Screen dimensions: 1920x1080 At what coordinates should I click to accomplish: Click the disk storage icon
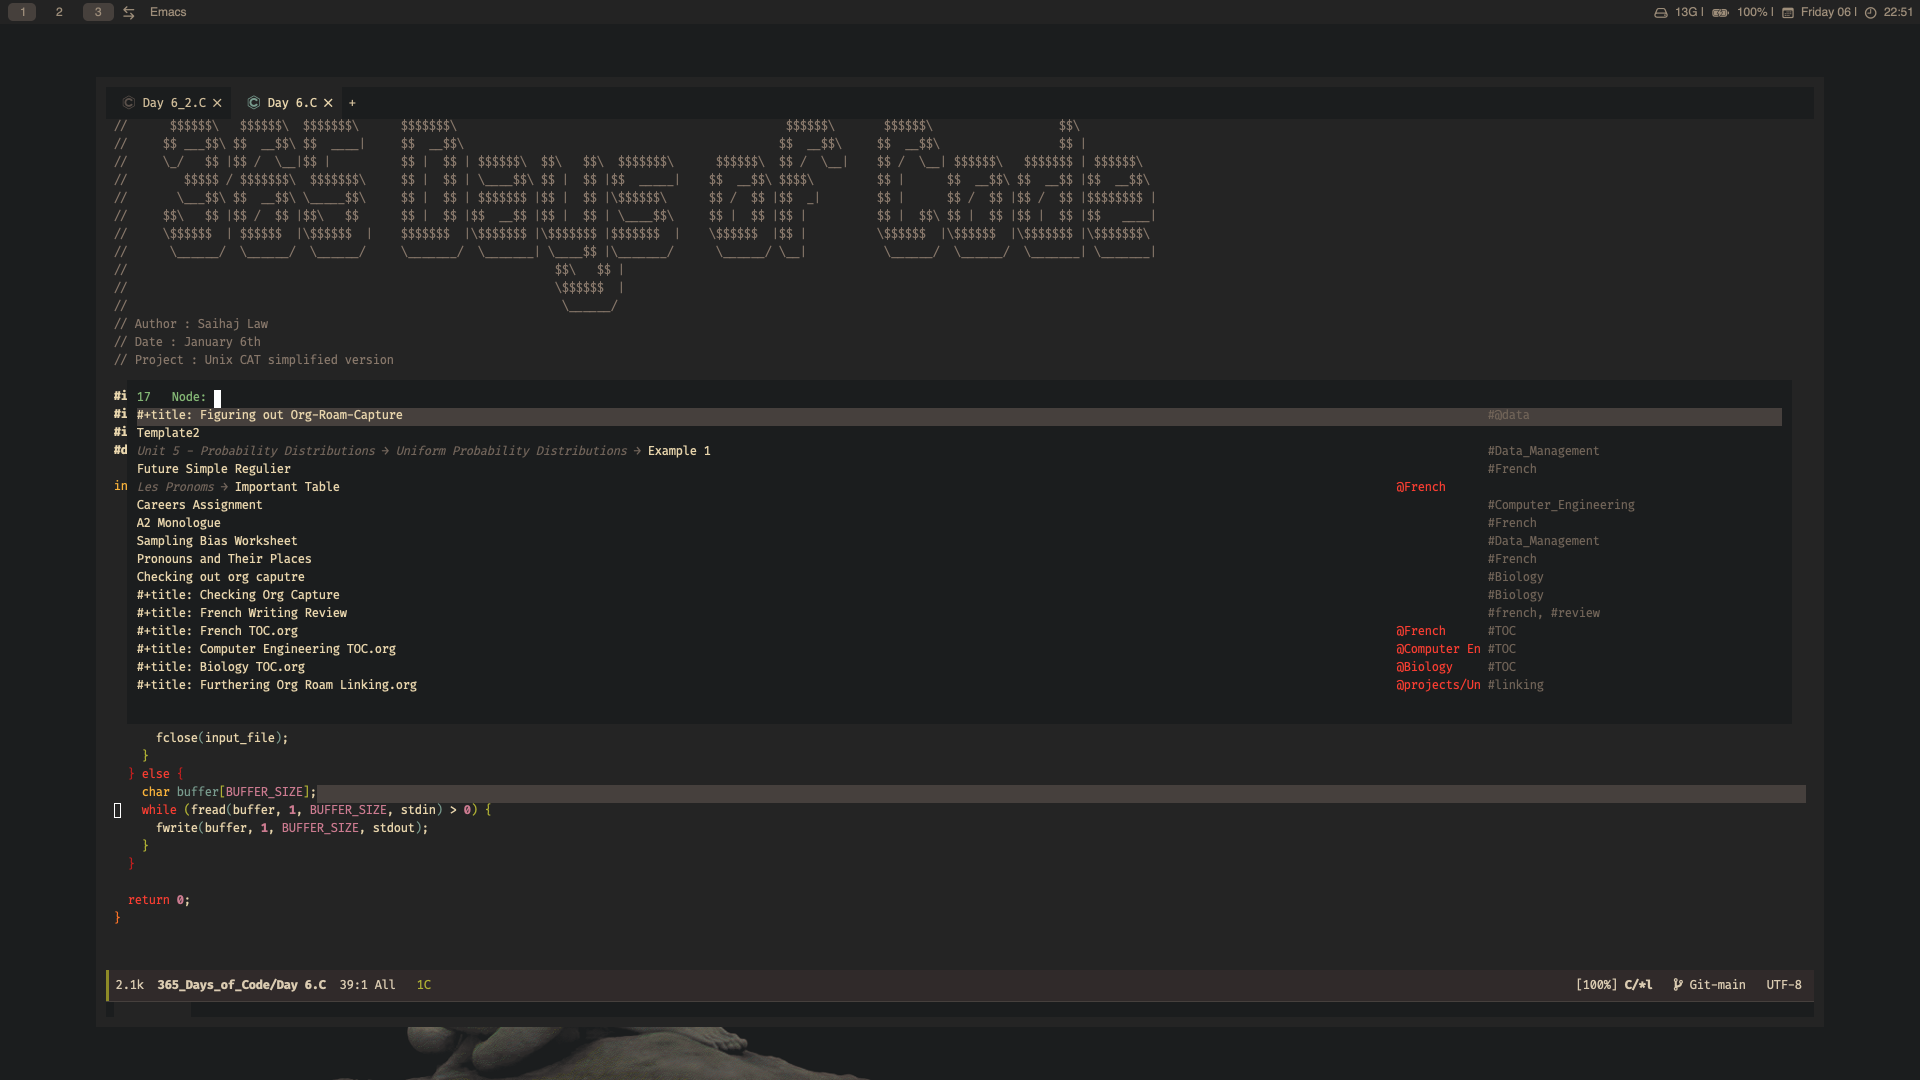click(1661, 13)
